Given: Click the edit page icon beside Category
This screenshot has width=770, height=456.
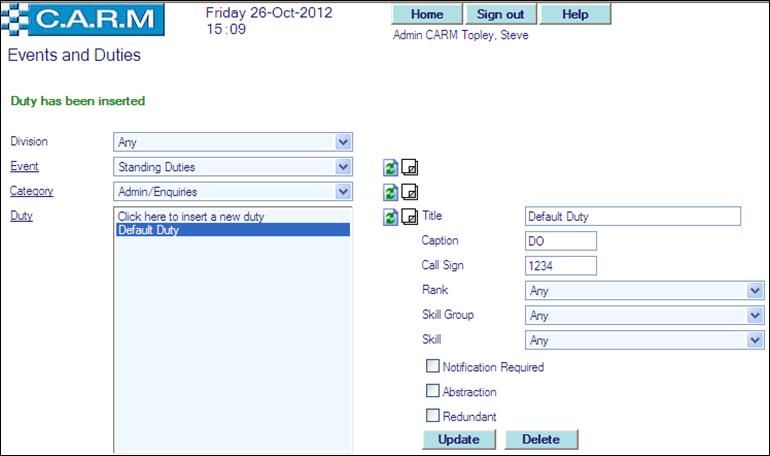Looking at the screenshot, I should click(x=409, y=192).
